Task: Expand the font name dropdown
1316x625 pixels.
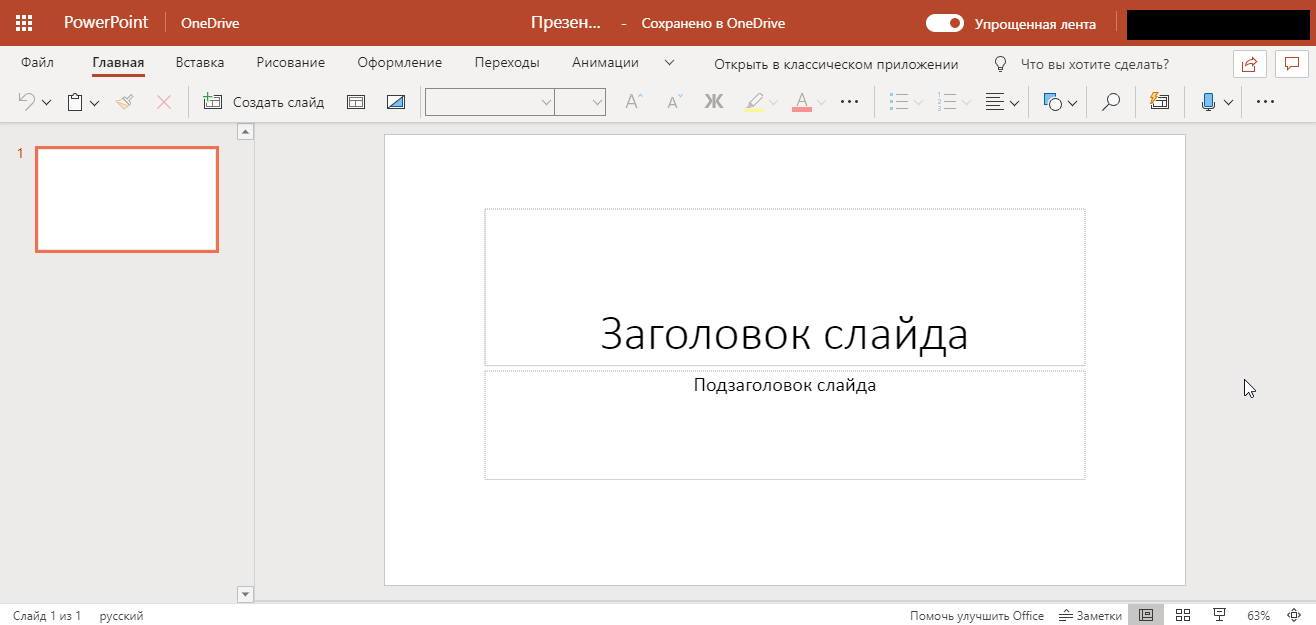Action: [546, 102]
